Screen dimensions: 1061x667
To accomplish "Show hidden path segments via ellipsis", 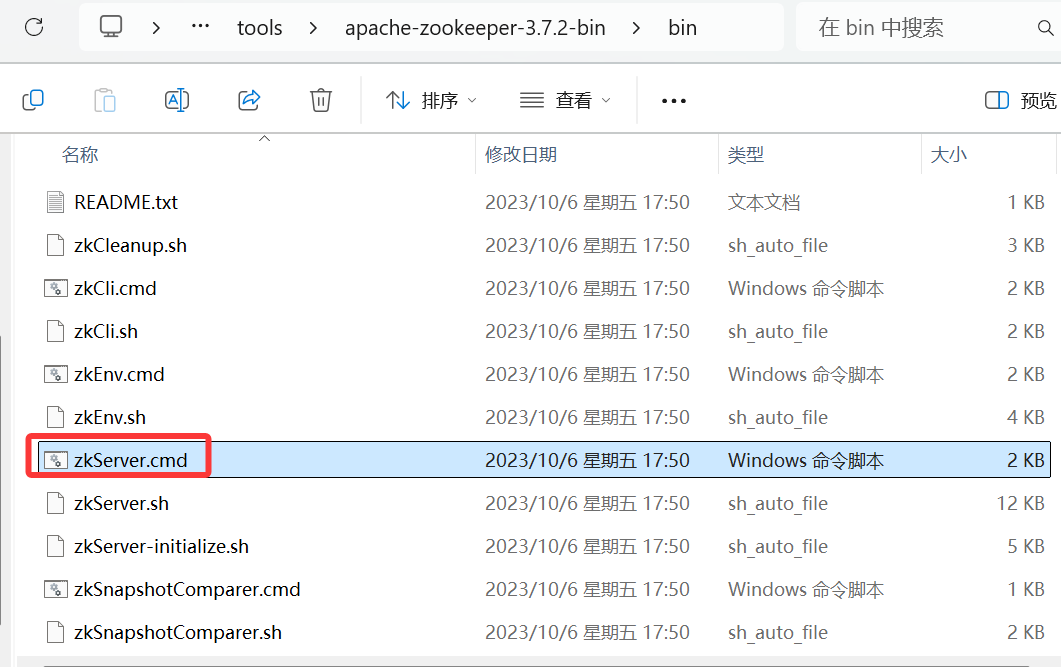I will point(200,26).
